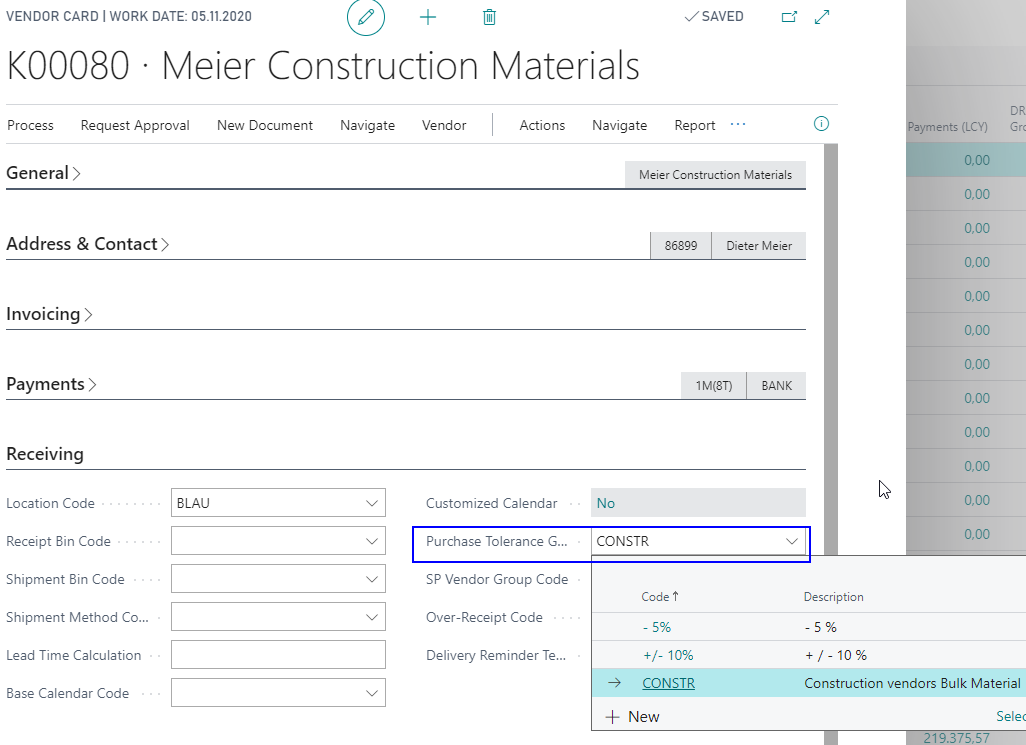Open the Shipment Method Code dropdown arrow
Image resolution: width=1026 pixels, height=745 pixels.
click(372, 617)
